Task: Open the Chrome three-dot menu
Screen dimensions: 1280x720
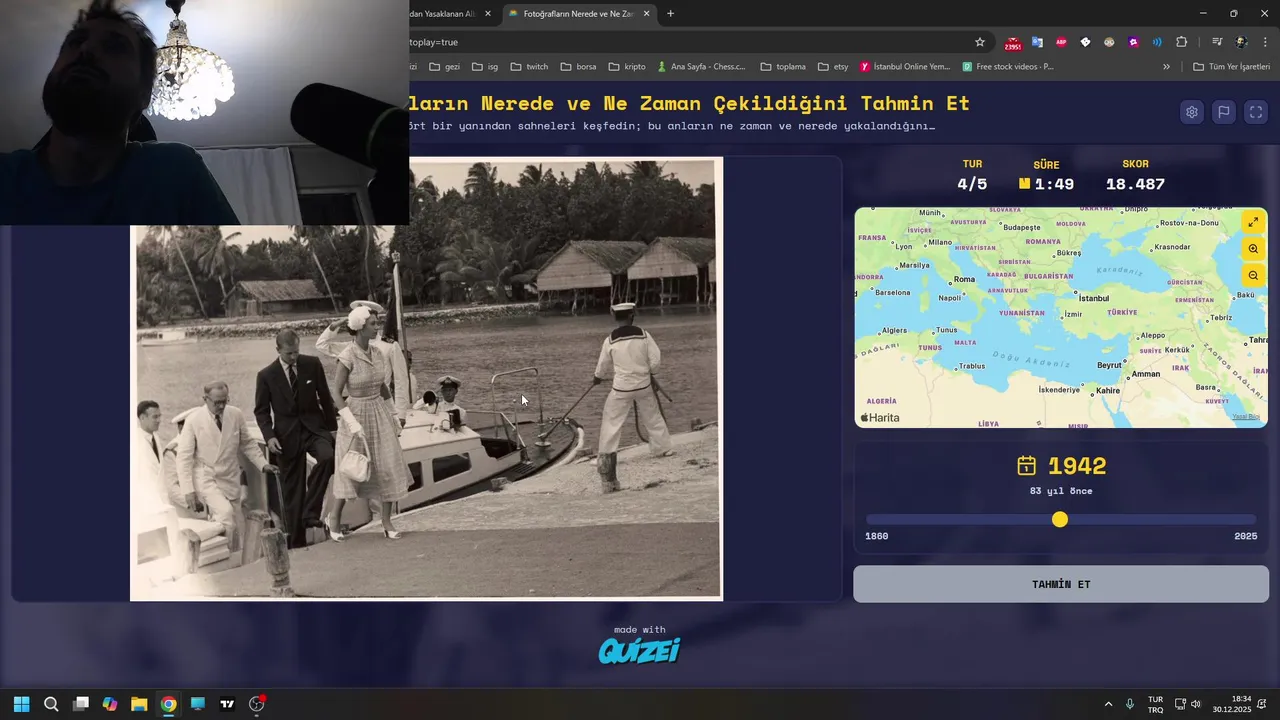Action: pyautogui.click(x=1265, y=42)
